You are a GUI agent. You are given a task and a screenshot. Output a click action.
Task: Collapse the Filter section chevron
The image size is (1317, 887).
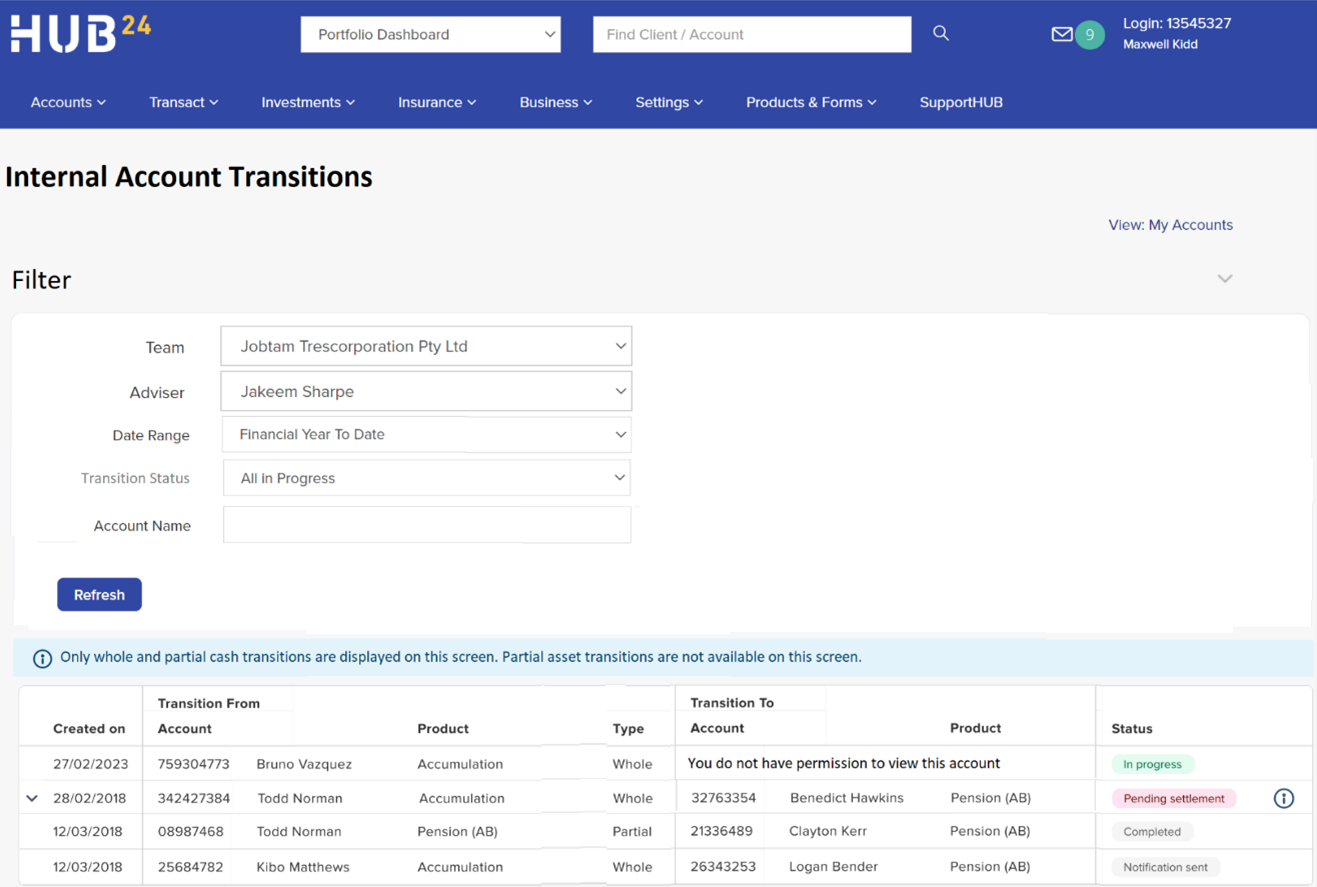tap(1224, 279)
